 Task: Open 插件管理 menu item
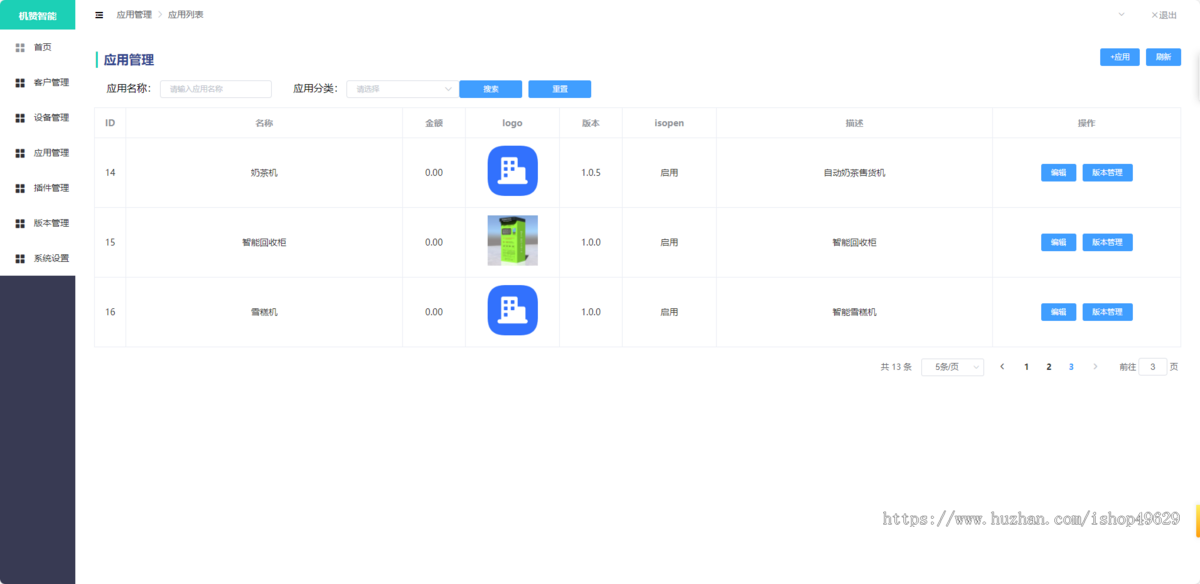[x=51, y=188]
